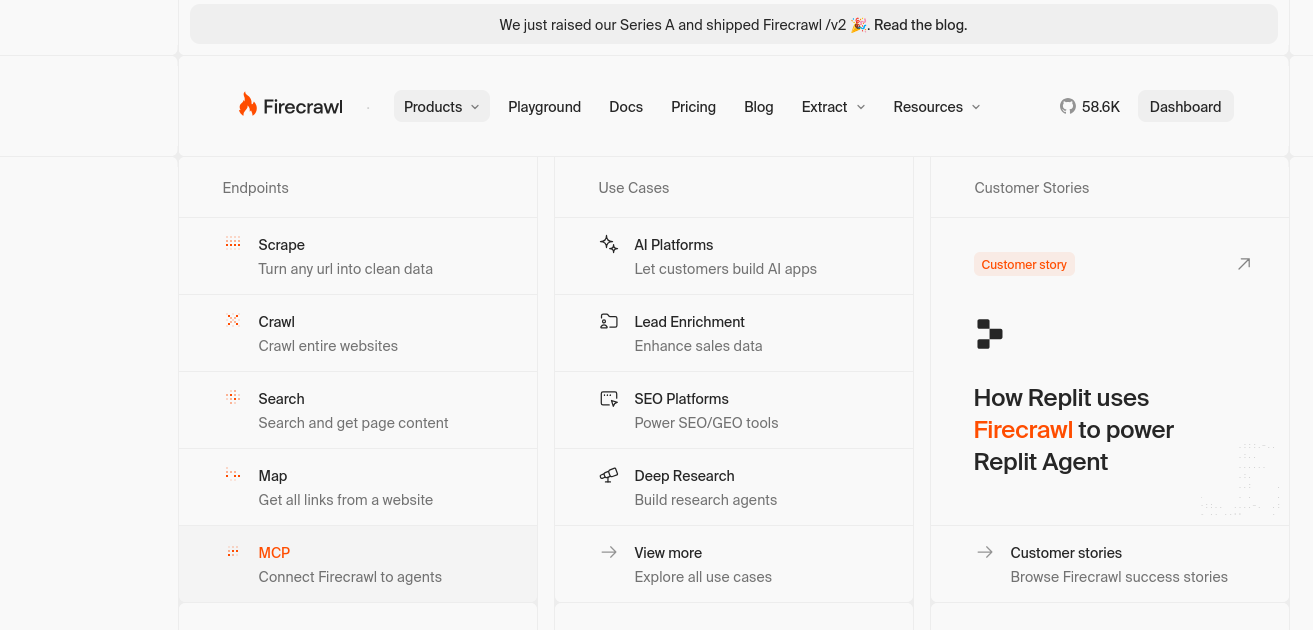Click the Series A announcement banner
The width and height of the screenshot is (1313, 630).
[x=733, y=25]
